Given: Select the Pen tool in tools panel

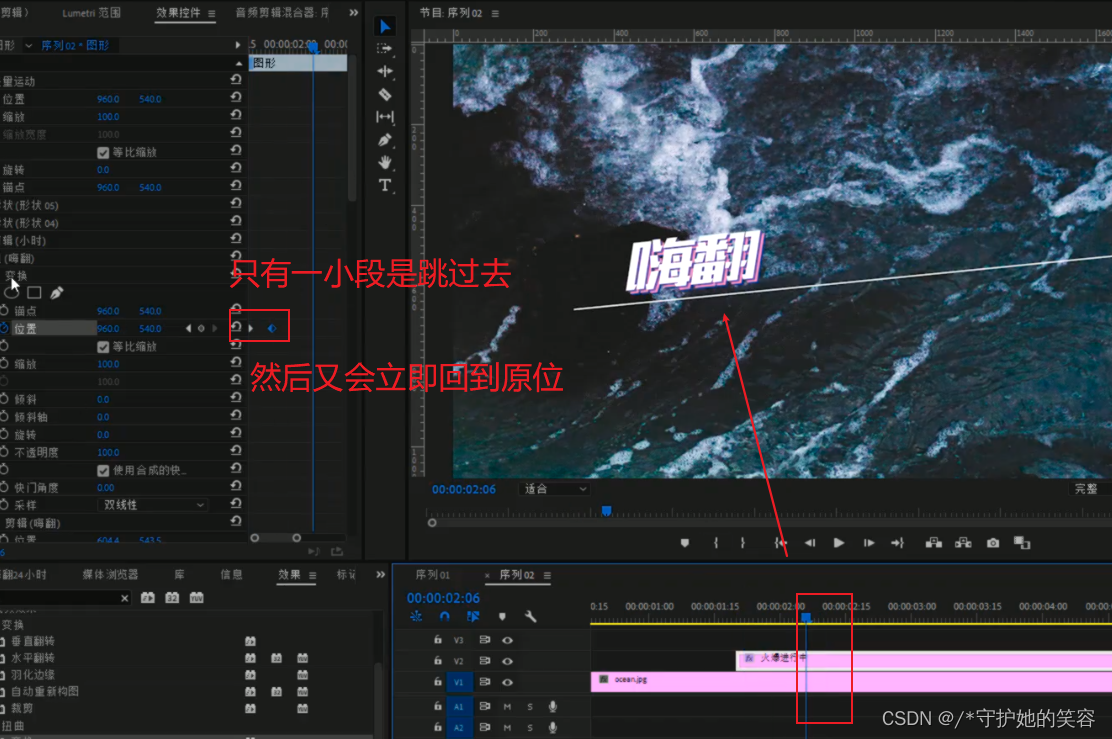Looking at the screenshot, I should tap(384, 140).
